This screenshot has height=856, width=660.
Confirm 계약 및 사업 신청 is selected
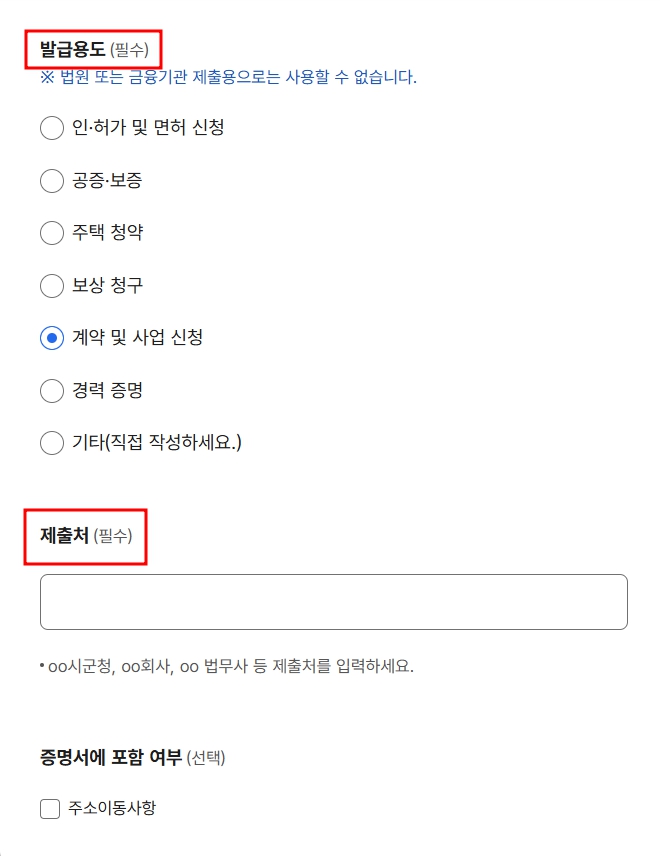pos(51,338)
